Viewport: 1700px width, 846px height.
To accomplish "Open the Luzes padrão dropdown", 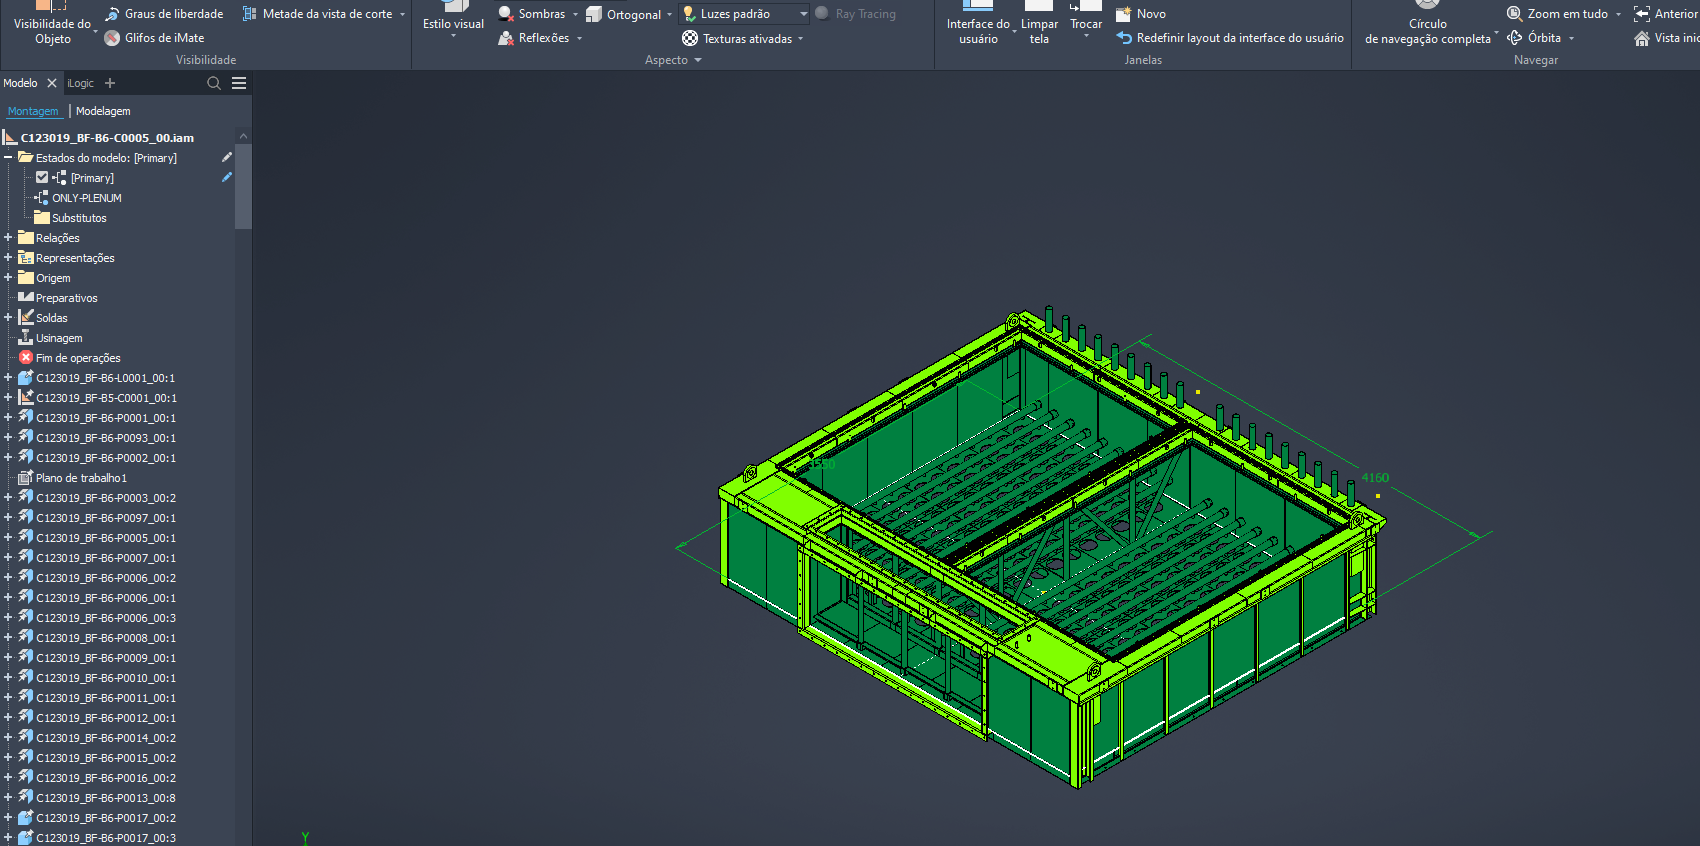I will pos(803,14).
